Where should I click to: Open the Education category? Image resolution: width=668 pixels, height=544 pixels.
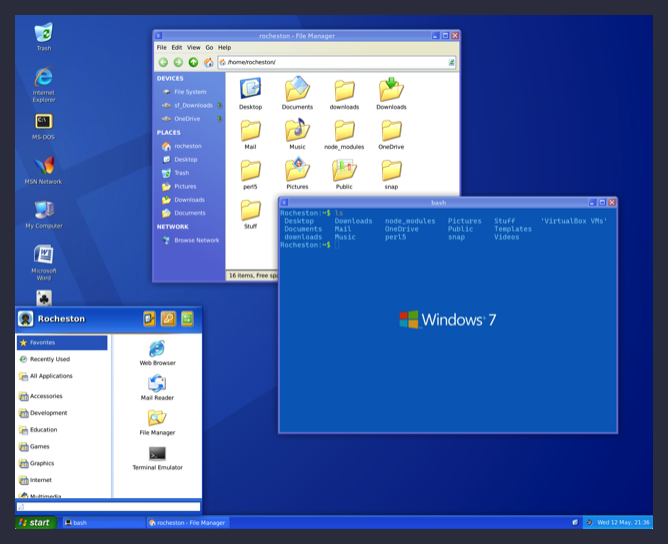[x=62, y=429]
